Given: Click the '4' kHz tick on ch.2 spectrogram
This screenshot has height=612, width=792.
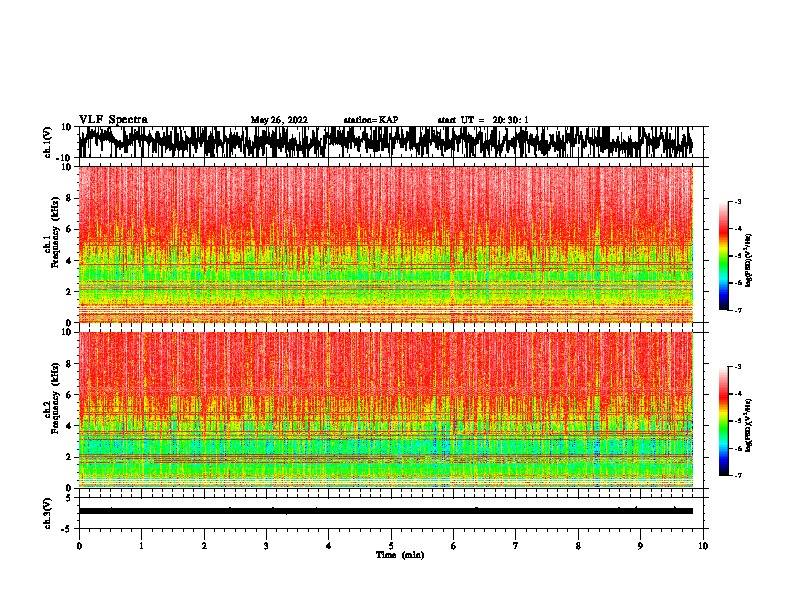Looking at the screenshot, I should pos(69,426).
